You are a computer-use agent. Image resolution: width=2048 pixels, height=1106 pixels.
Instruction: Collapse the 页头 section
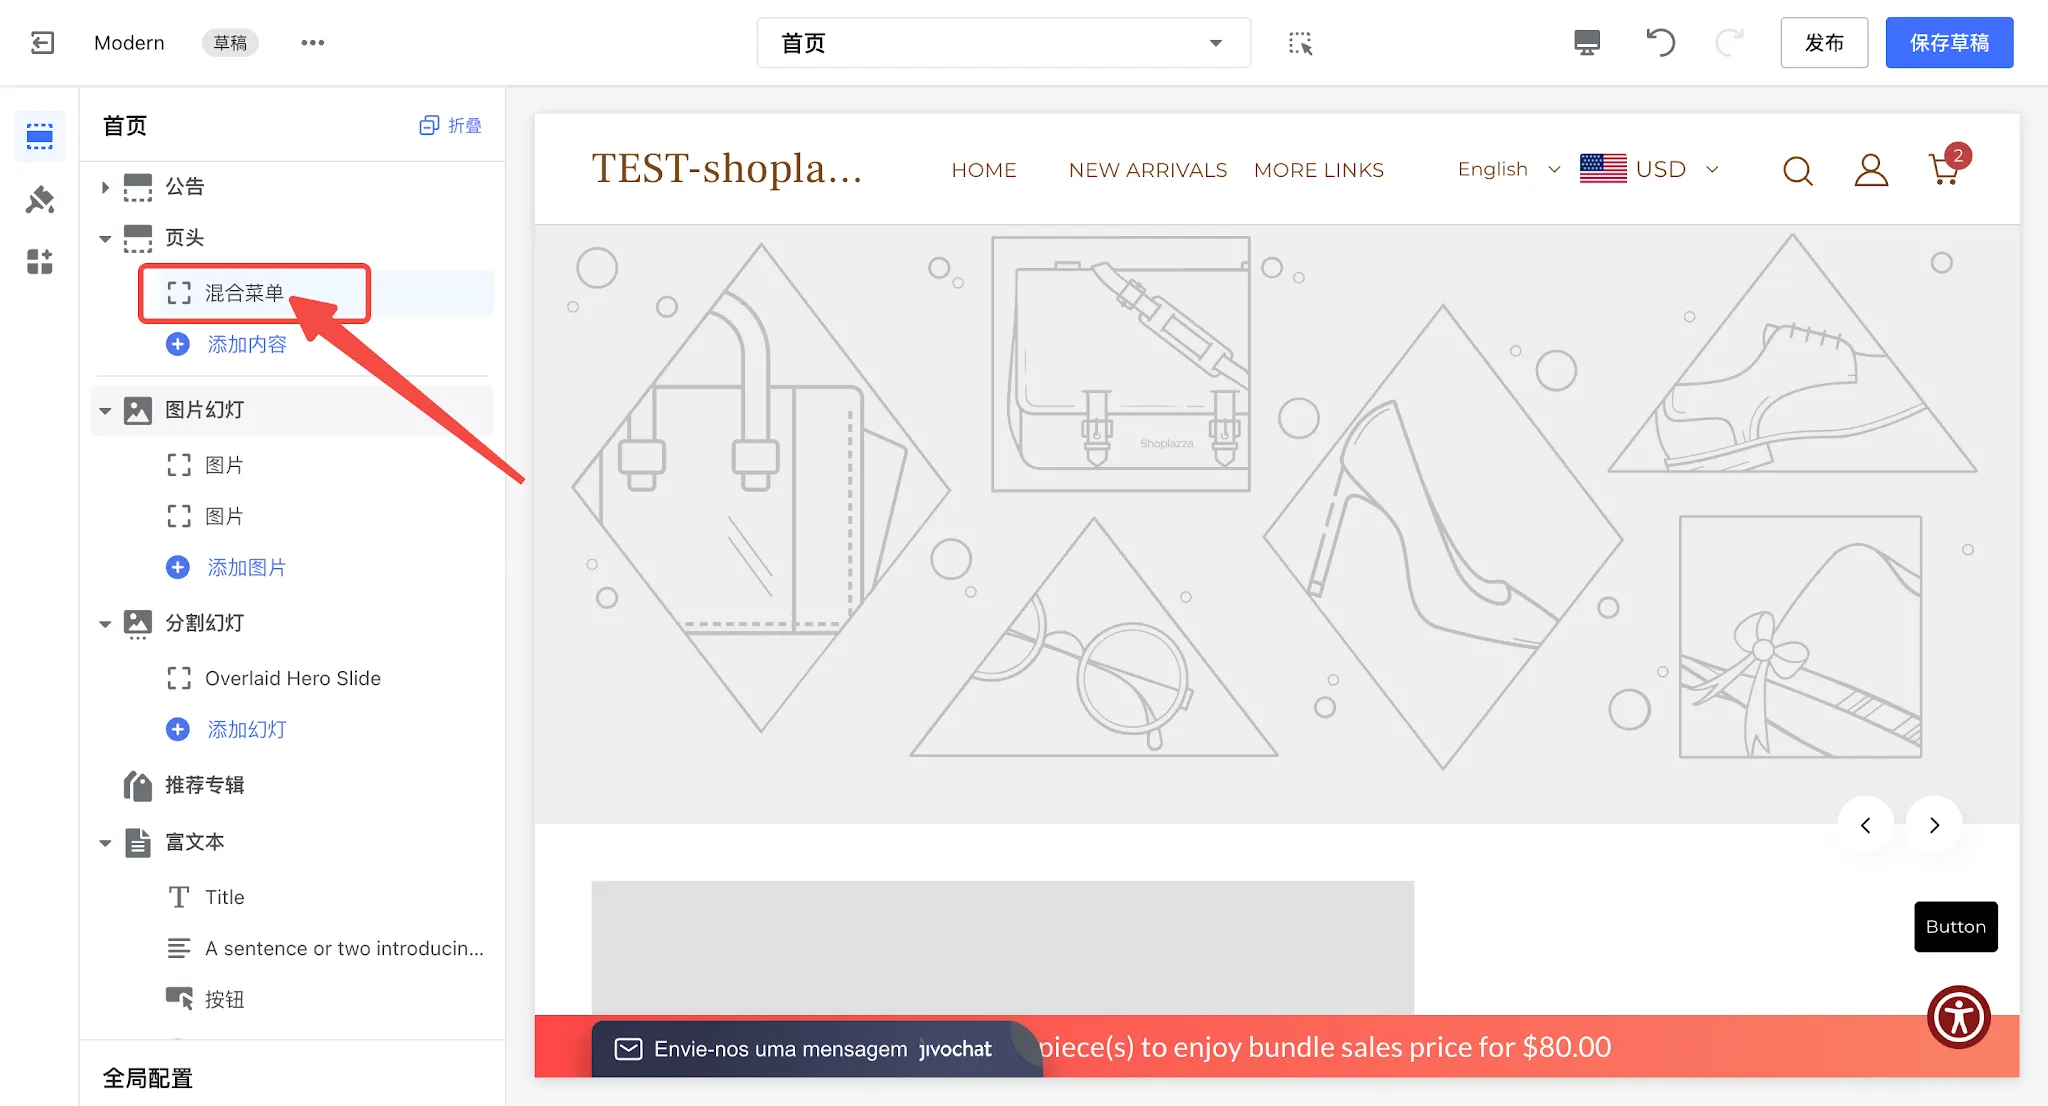(x=105, y=239)
